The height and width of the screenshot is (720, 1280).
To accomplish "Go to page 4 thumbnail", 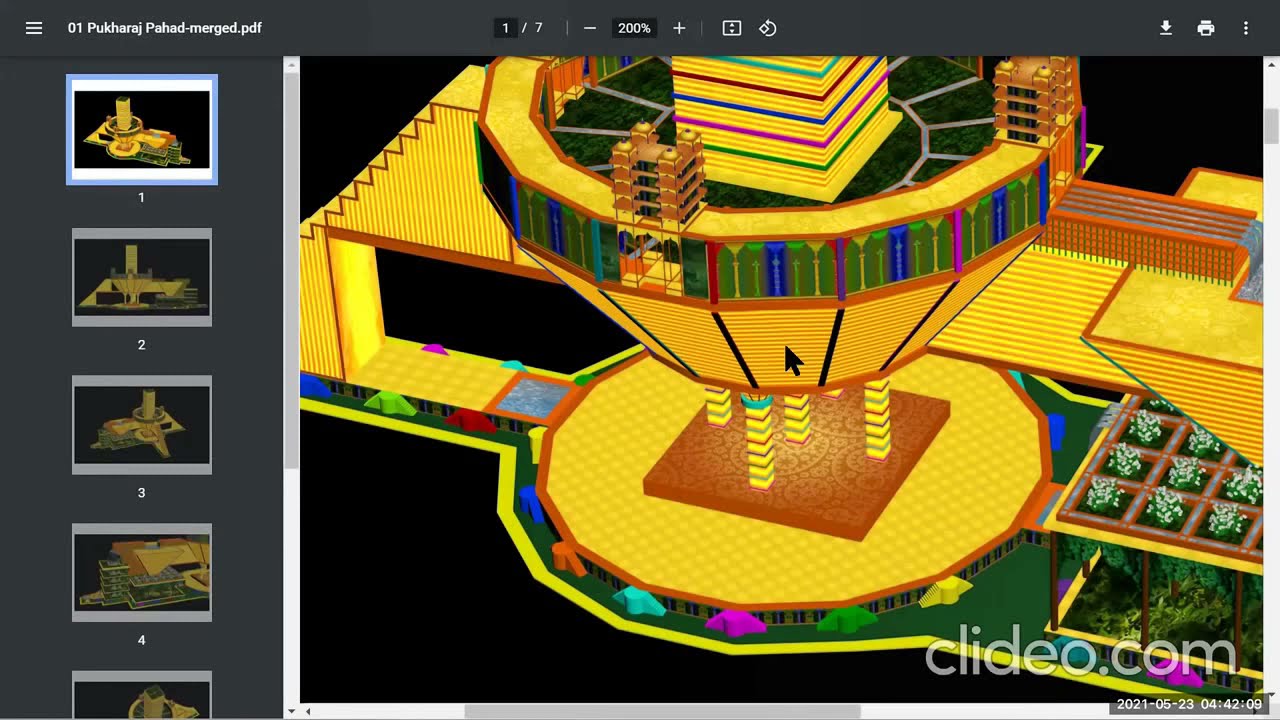I will pos(142,573).
